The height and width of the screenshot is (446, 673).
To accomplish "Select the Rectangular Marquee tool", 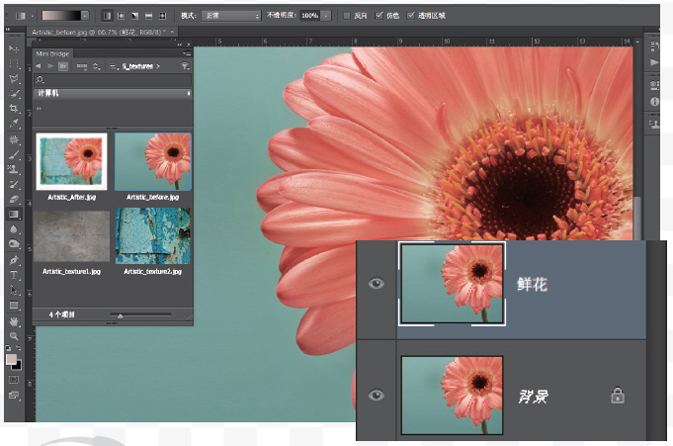I will (14, 64).
